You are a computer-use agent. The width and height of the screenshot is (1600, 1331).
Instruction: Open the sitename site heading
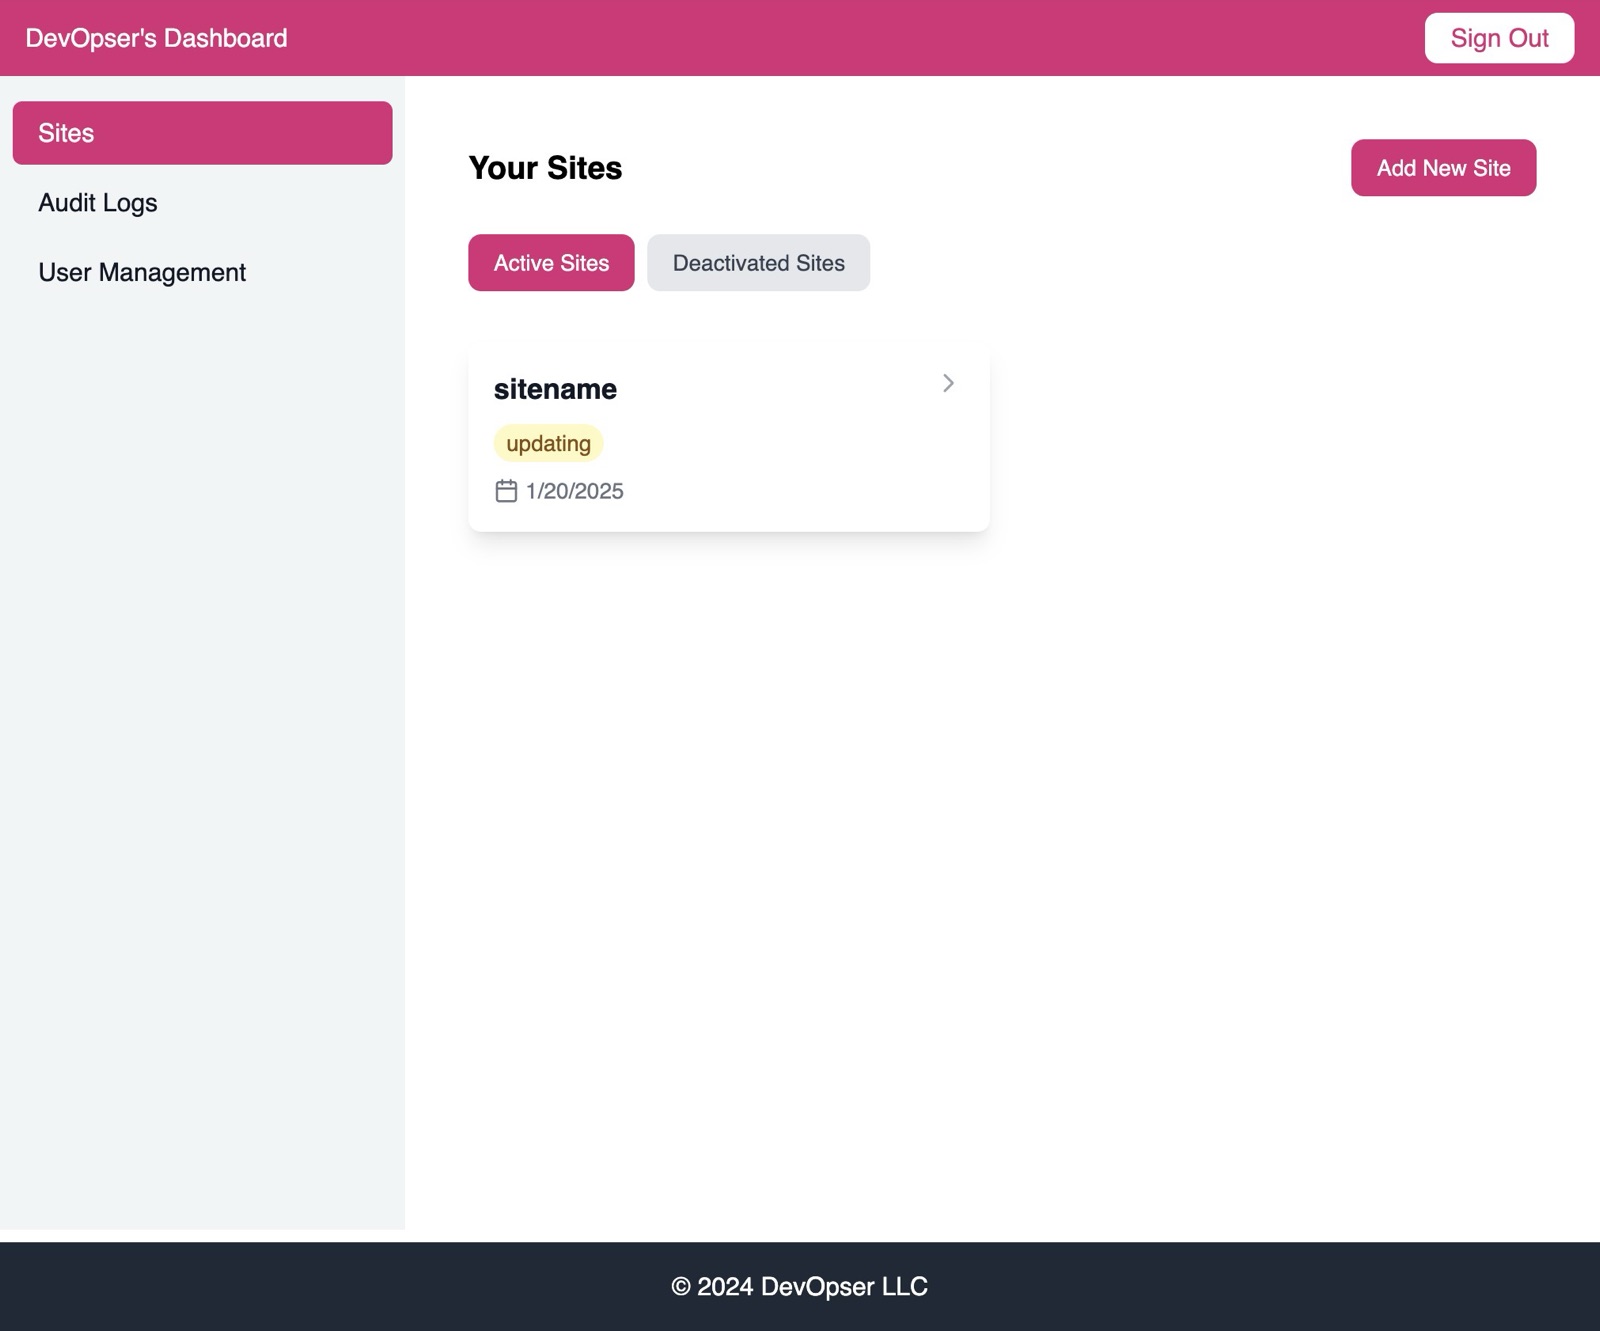555,389
